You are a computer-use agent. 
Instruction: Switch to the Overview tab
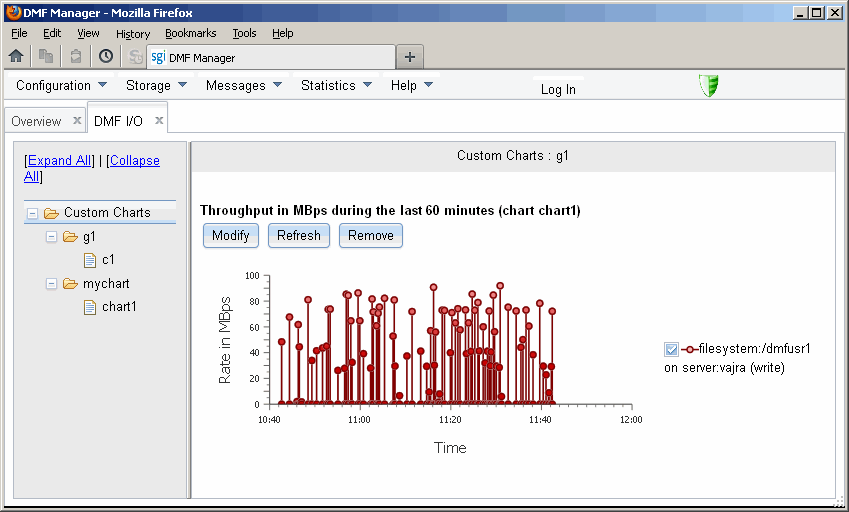(36, 121)
